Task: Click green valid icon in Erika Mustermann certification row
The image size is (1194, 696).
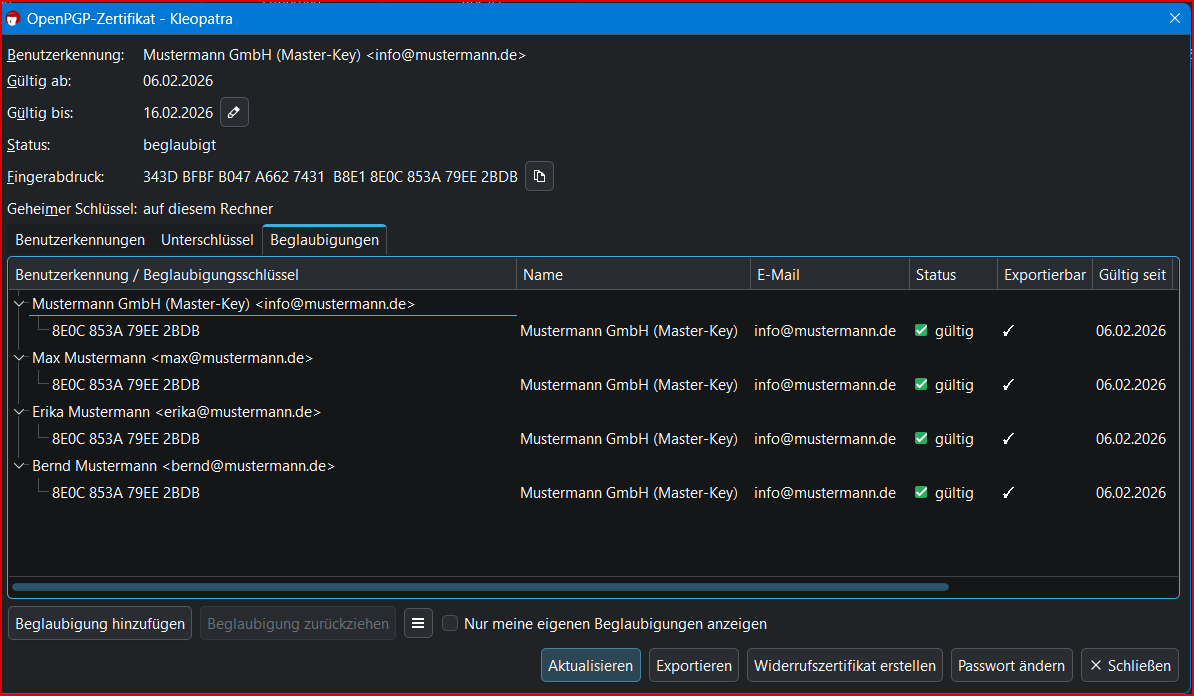Action: tap(921, 439)
